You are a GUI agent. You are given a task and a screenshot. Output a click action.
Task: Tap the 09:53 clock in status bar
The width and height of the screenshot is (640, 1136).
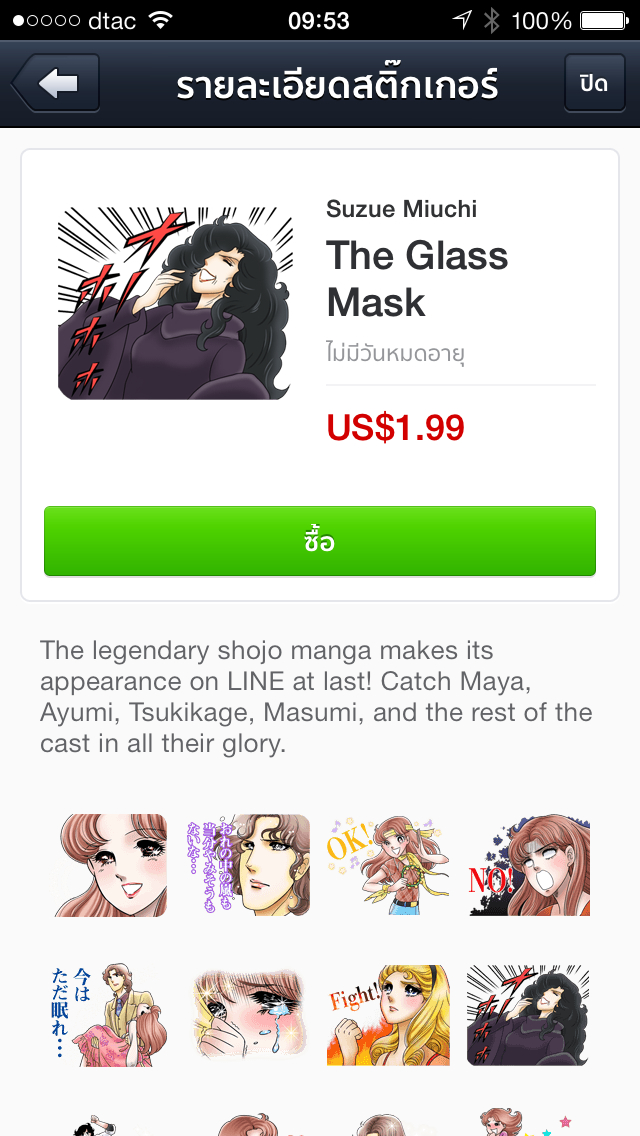pyautogui.click(x=319, y=20)
